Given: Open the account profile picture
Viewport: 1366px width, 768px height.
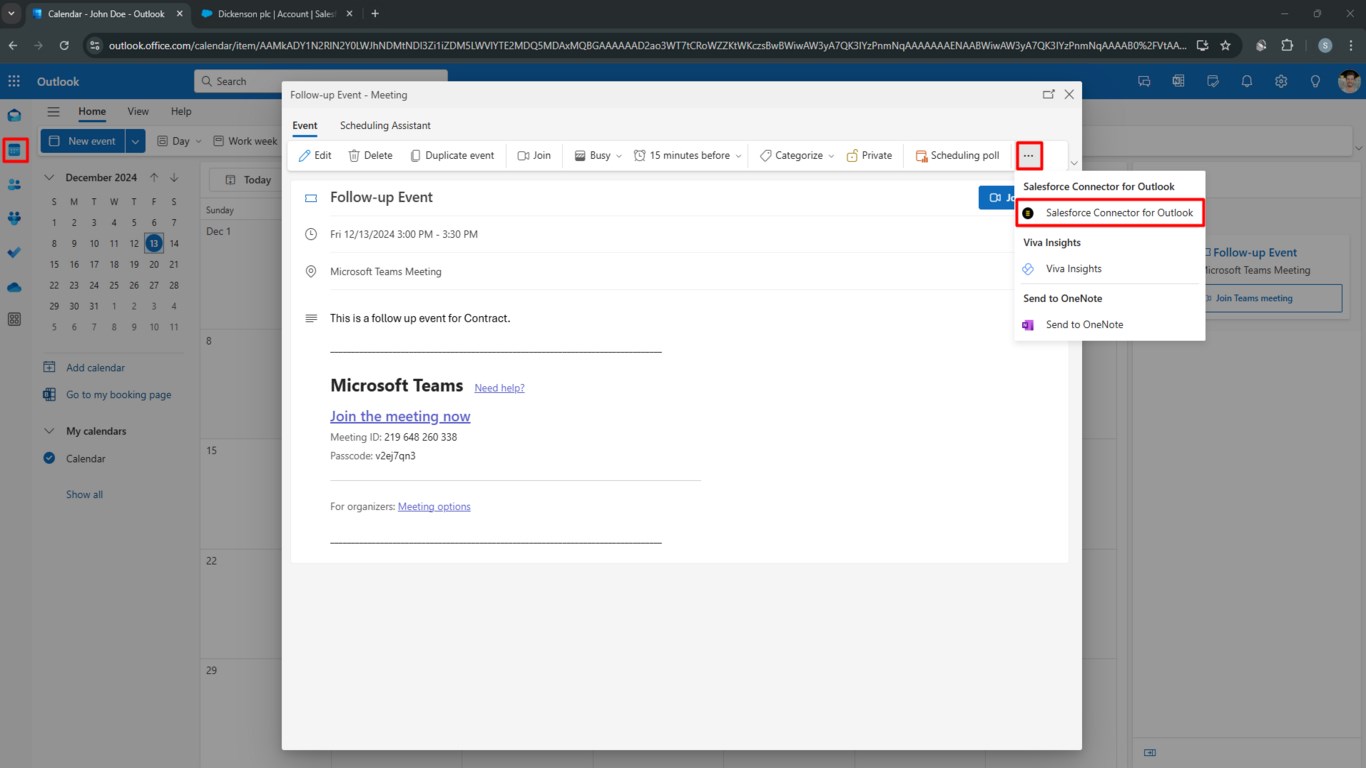Looking at the screenshot, I should coord(1350,81).
